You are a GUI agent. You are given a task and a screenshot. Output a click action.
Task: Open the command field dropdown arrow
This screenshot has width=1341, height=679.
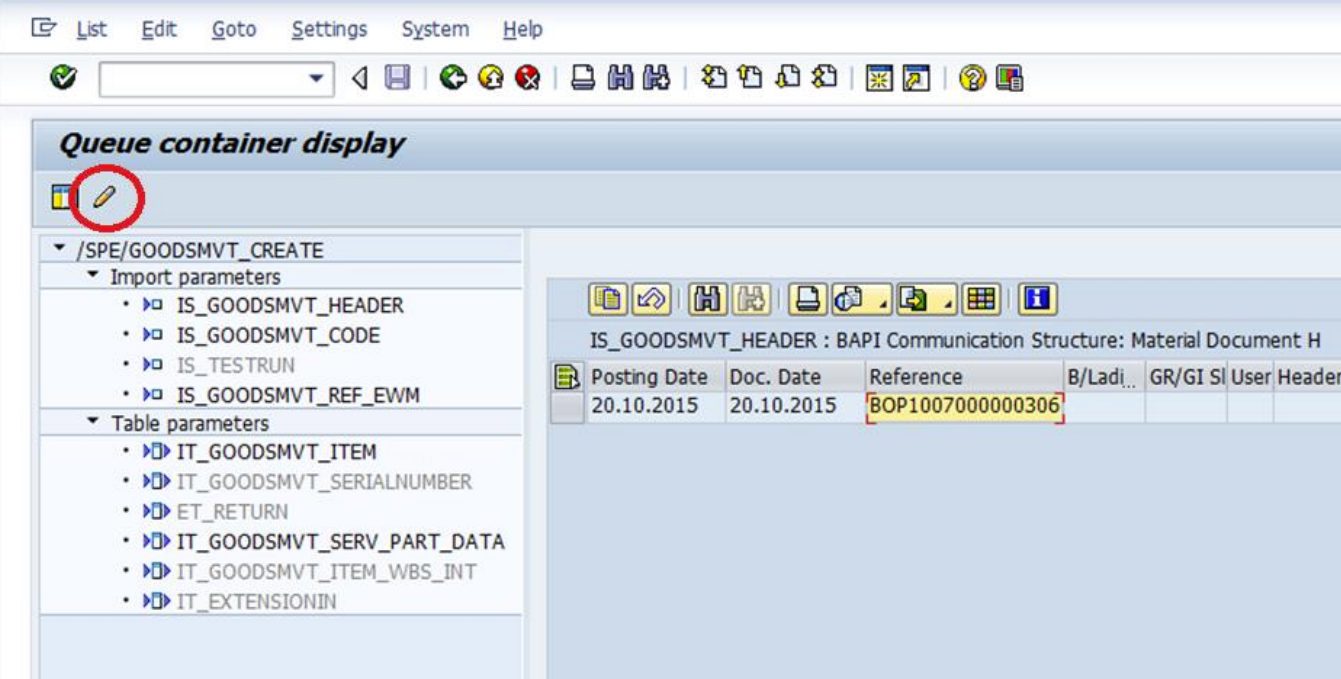coord(317,78)
